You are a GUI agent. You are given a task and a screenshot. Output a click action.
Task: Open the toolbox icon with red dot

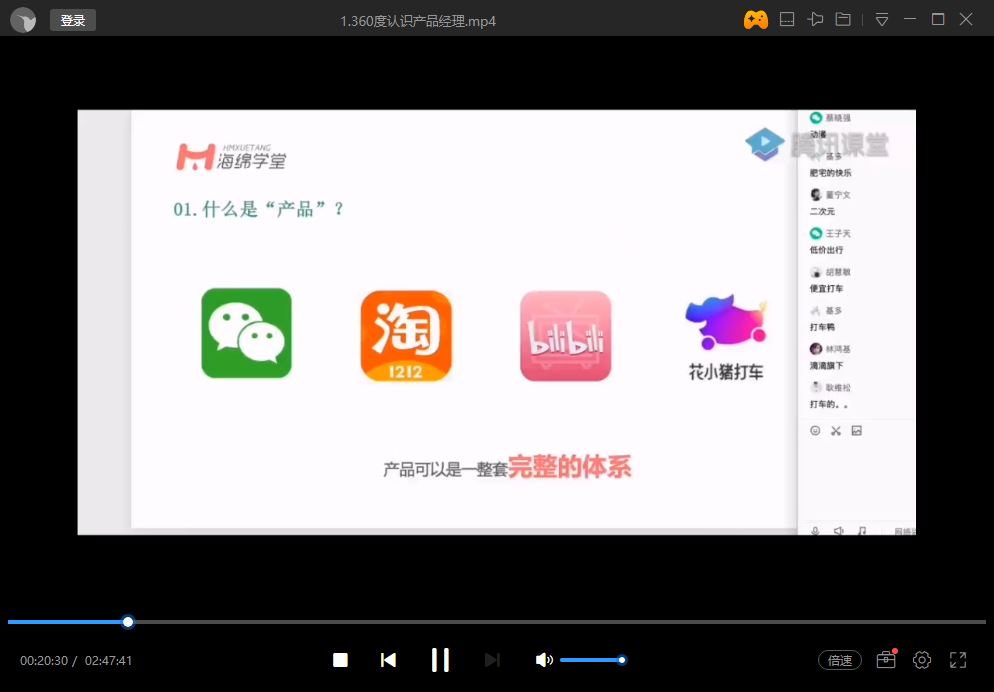pyautogui.click(x=885, y=660)
